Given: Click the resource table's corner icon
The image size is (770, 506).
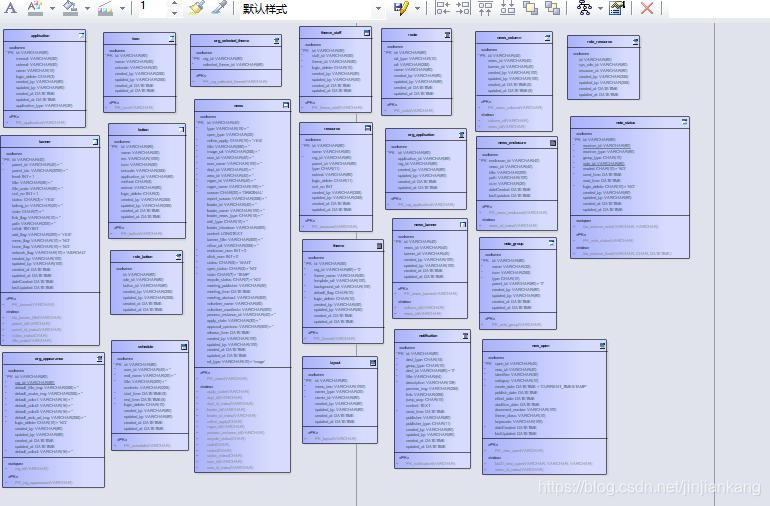Looking at the screenshot, I should pos(368,128).
